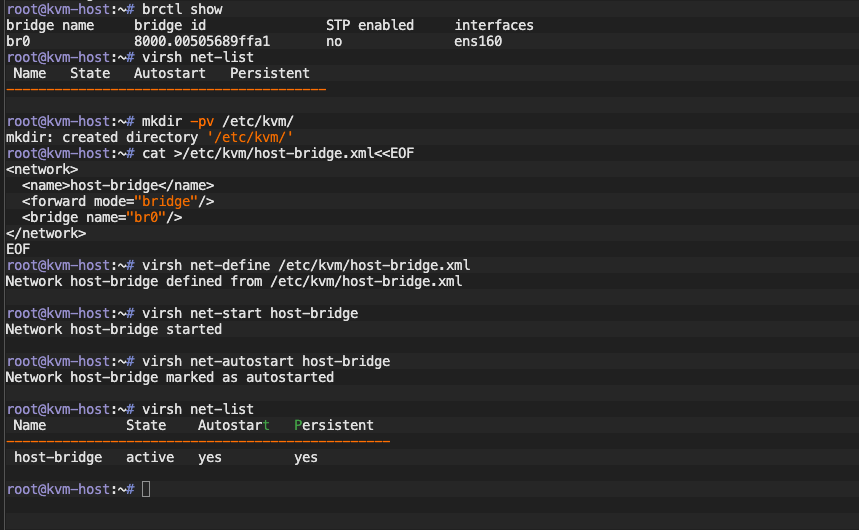Click the orange dashed line under first net-list

click(x=166, y=89)
